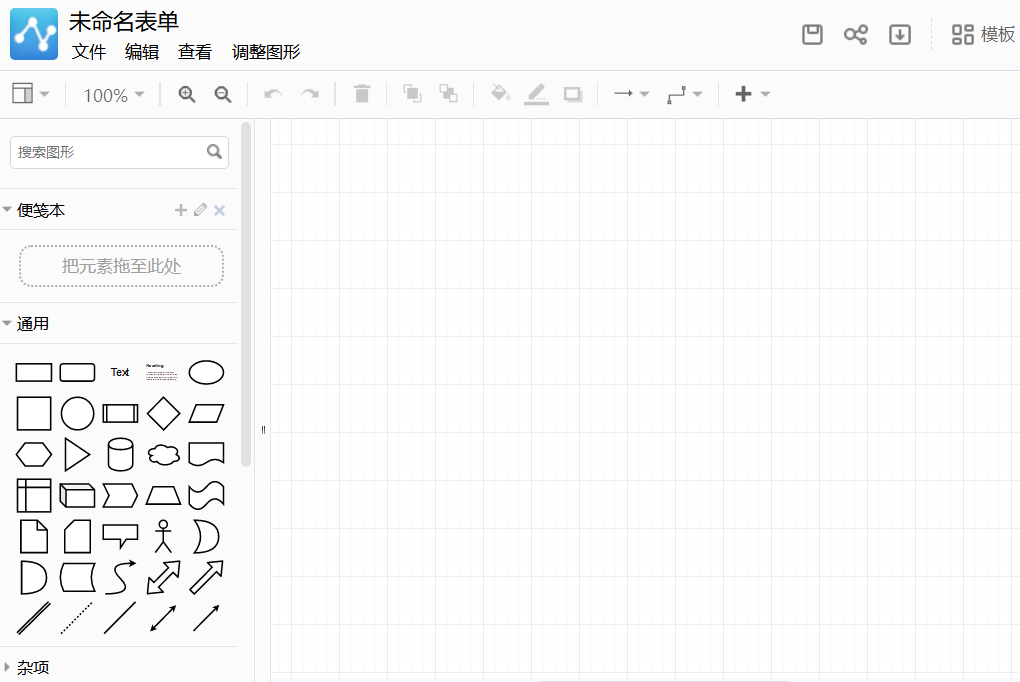Click the line color pencil icon
This screenshot has height=682, width=1020.
(536, 94)
